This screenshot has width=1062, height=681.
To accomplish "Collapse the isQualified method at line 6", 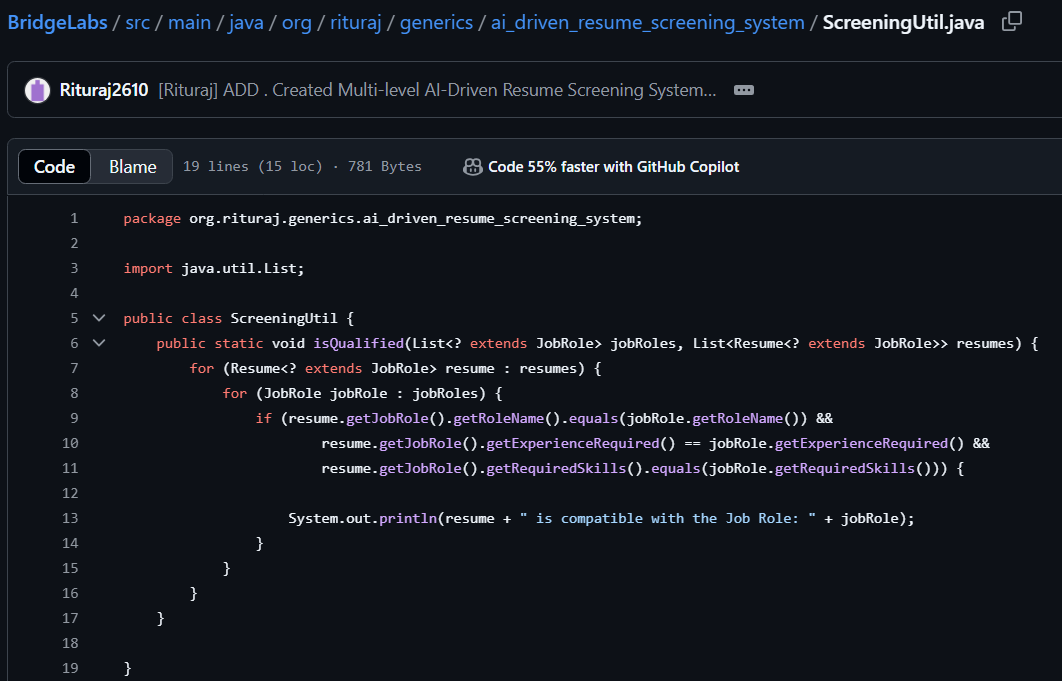I will [99, 343].
